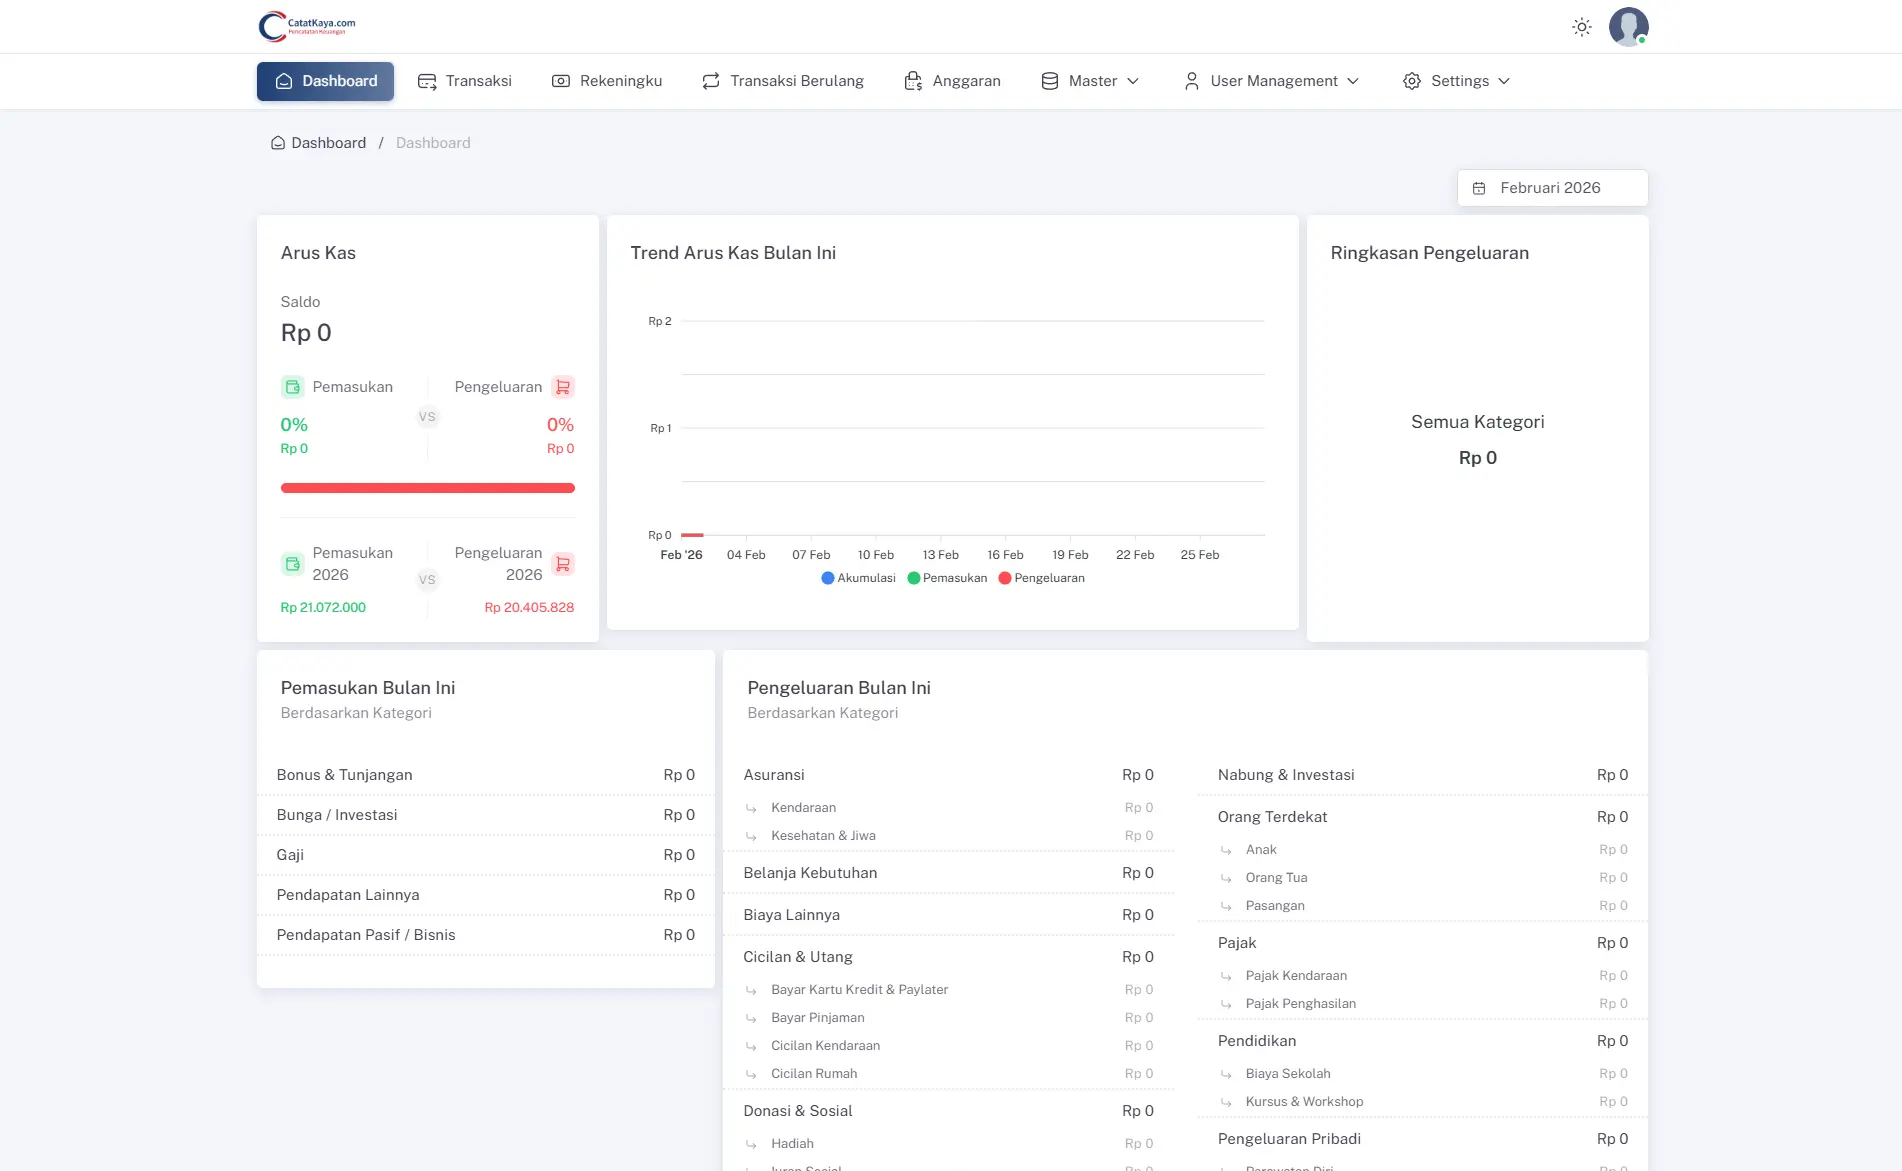
Task: Open the Rekeningku menu item
Action: tap(607, 81)
